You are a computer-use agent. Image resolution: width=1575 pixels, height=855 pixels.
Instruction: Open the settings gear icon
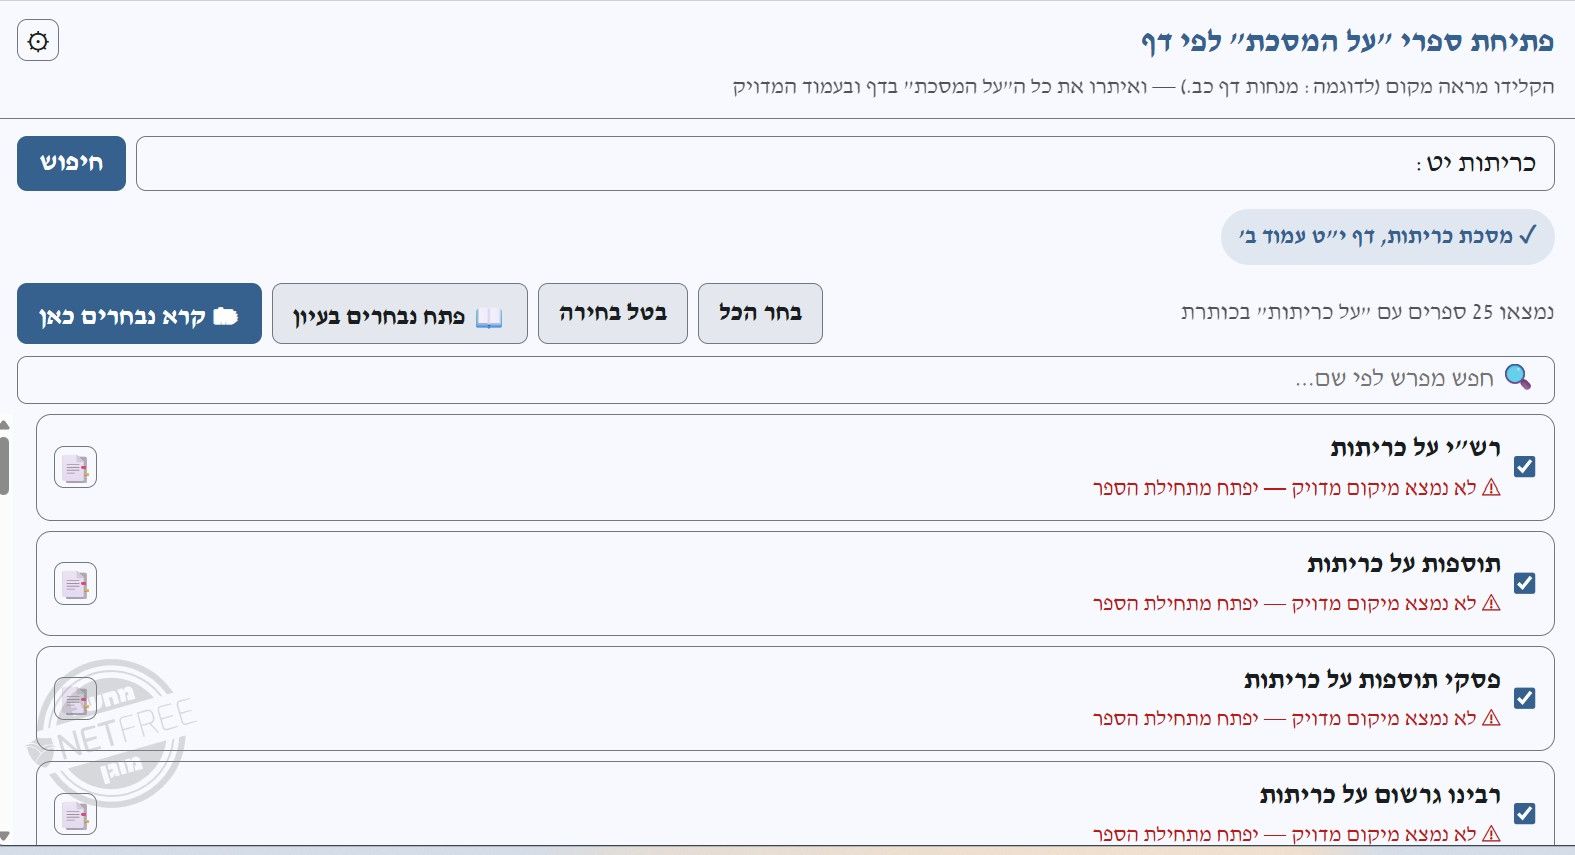click(x=38, y=41)
